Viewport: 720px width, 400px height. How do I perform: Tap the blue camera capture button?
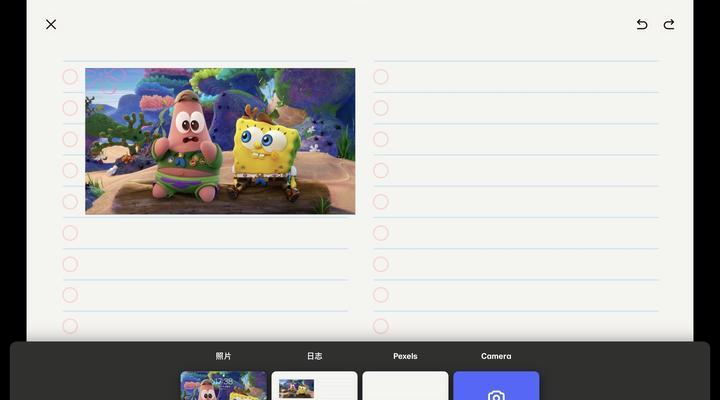point(496,386)
